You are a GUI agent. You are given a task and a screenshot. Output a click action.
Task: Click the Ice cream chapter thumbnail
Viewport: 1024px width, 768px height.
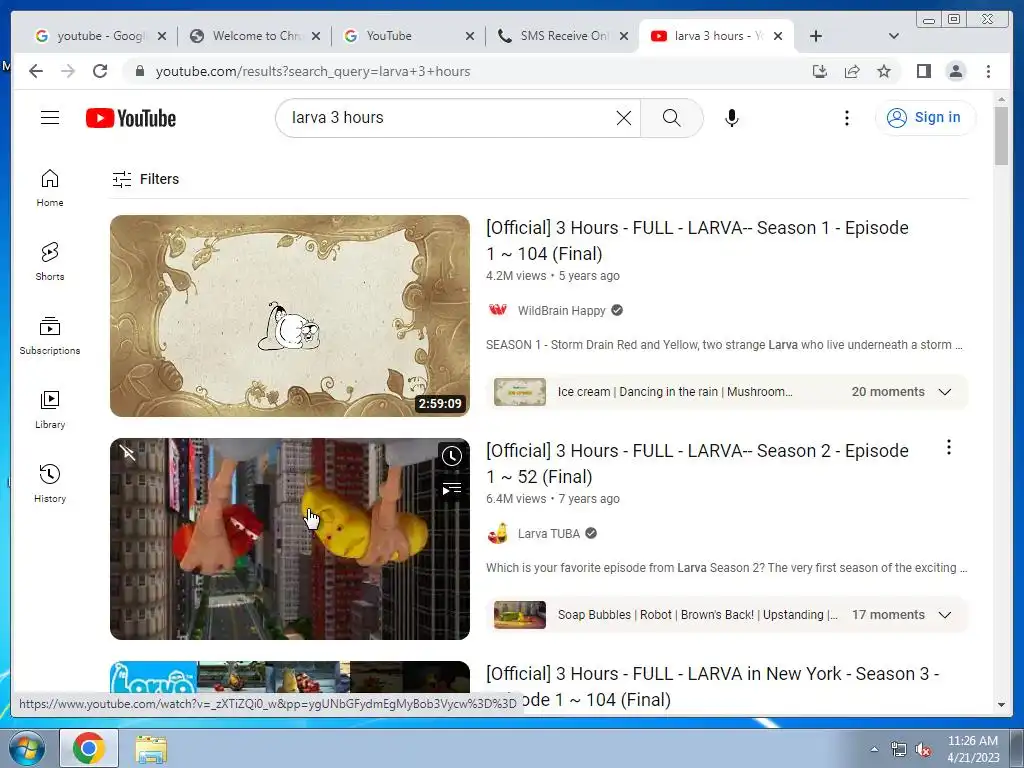click(519, 392)
